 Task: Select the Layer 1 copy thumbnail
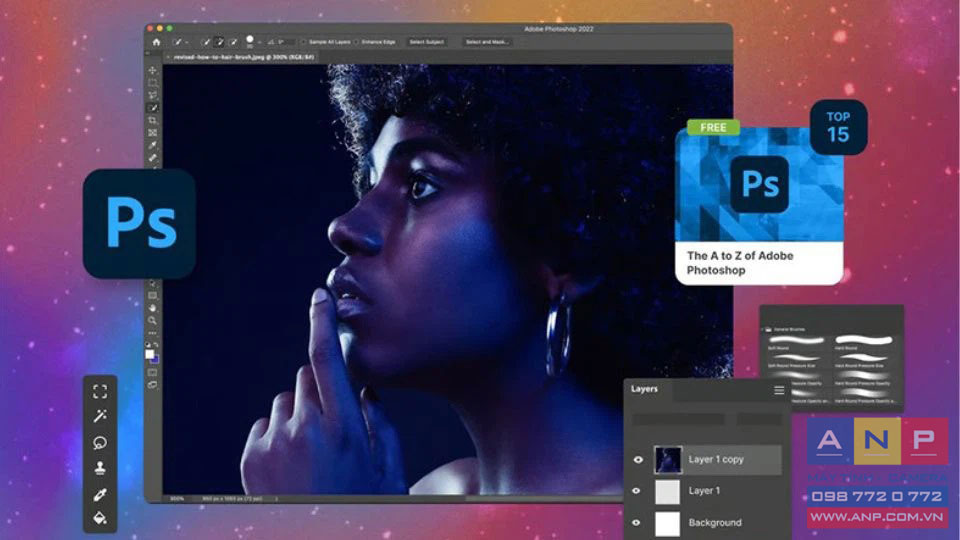coord(667,460)
